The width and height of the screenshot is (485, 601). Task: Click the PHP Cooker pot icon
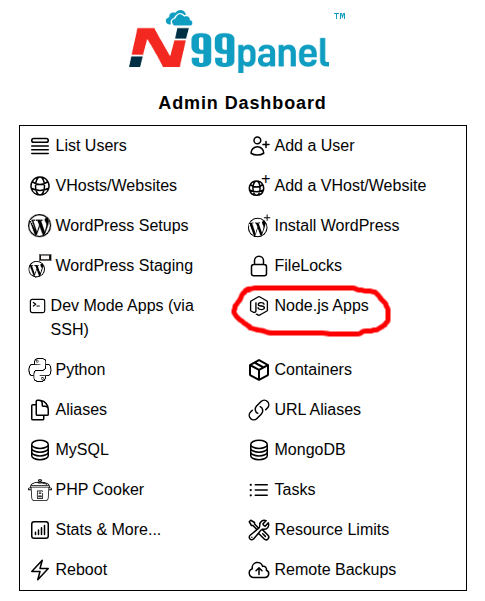39,490
